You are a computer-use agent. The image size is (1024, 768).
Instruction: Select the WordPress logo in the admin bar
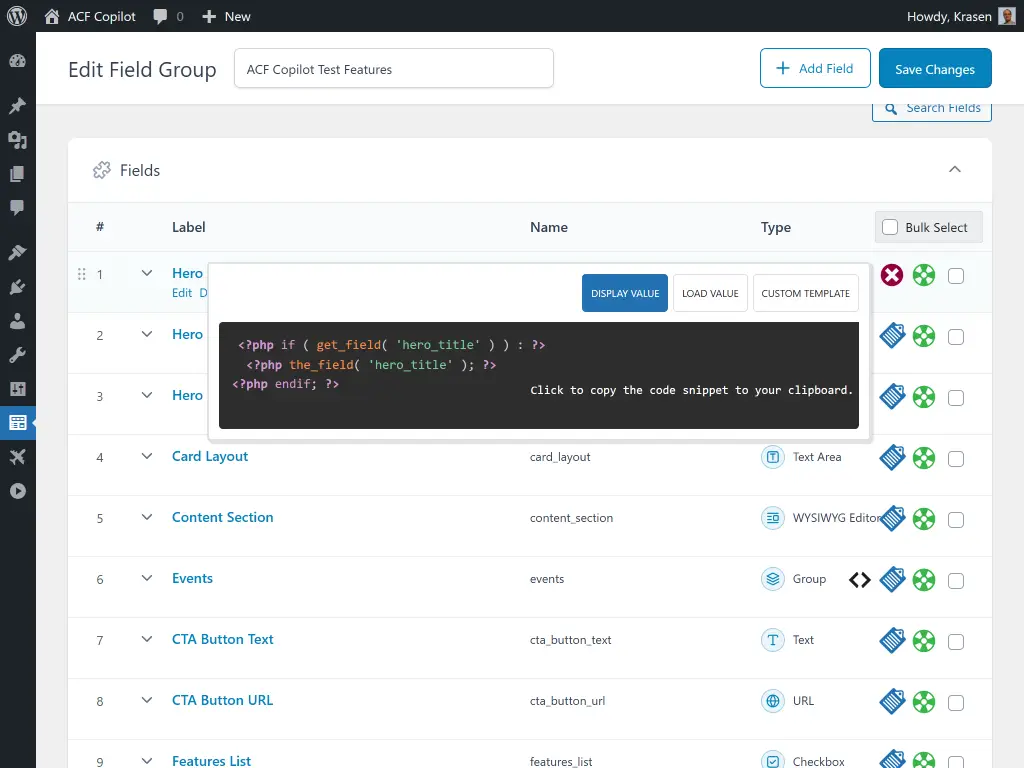[16, 16]
